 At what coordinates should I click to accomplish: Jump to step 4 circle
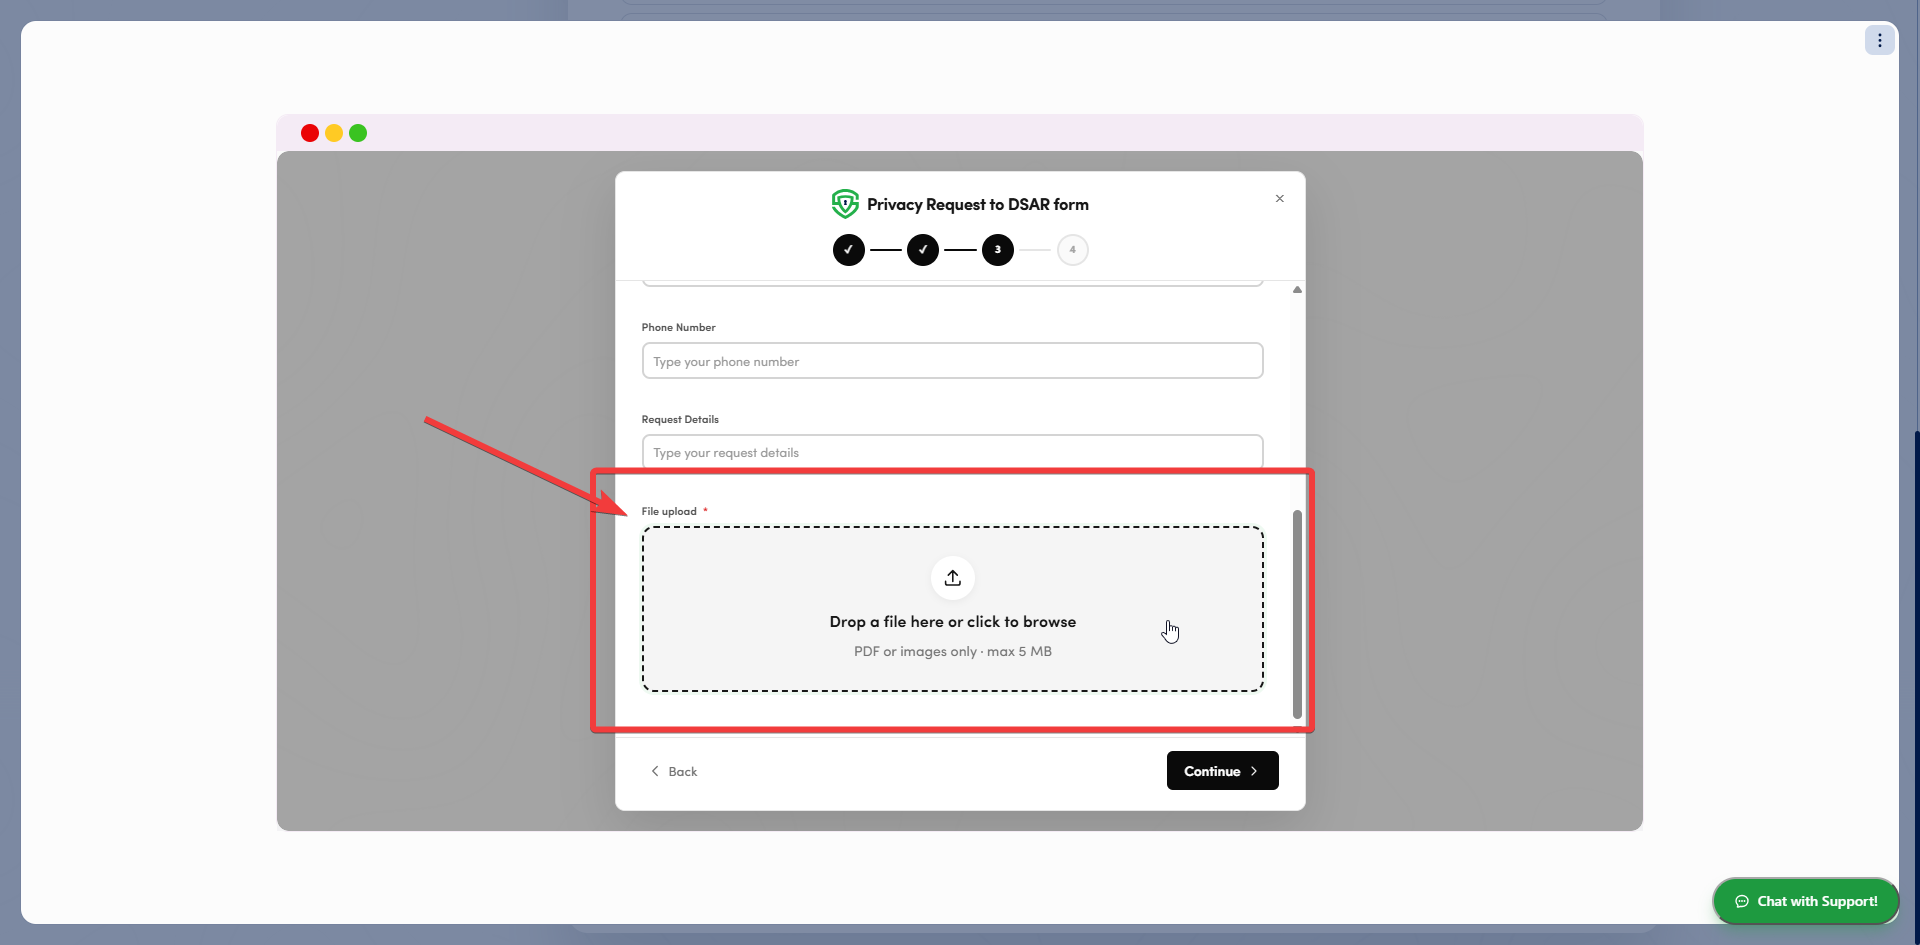1072,250
